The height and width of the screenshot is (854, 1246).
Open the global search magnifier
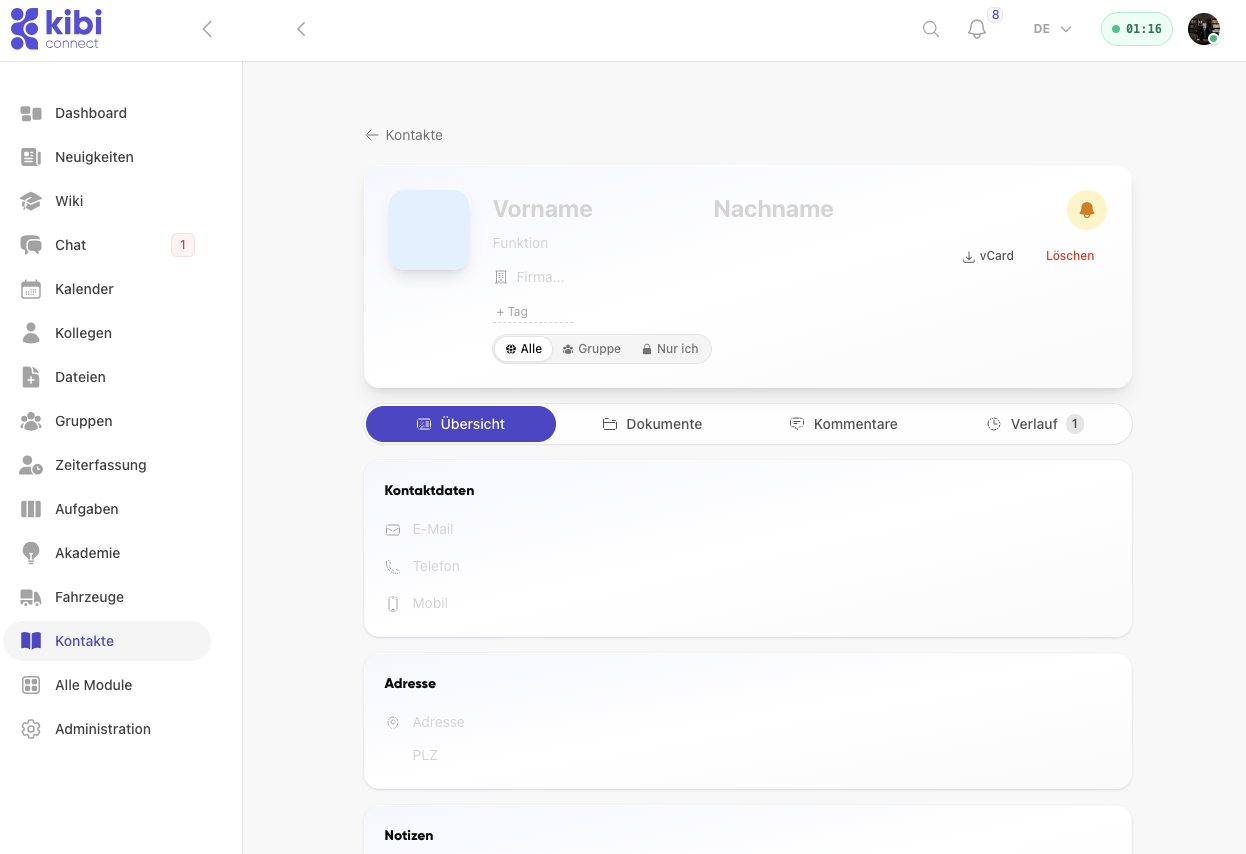pos(930,29)
